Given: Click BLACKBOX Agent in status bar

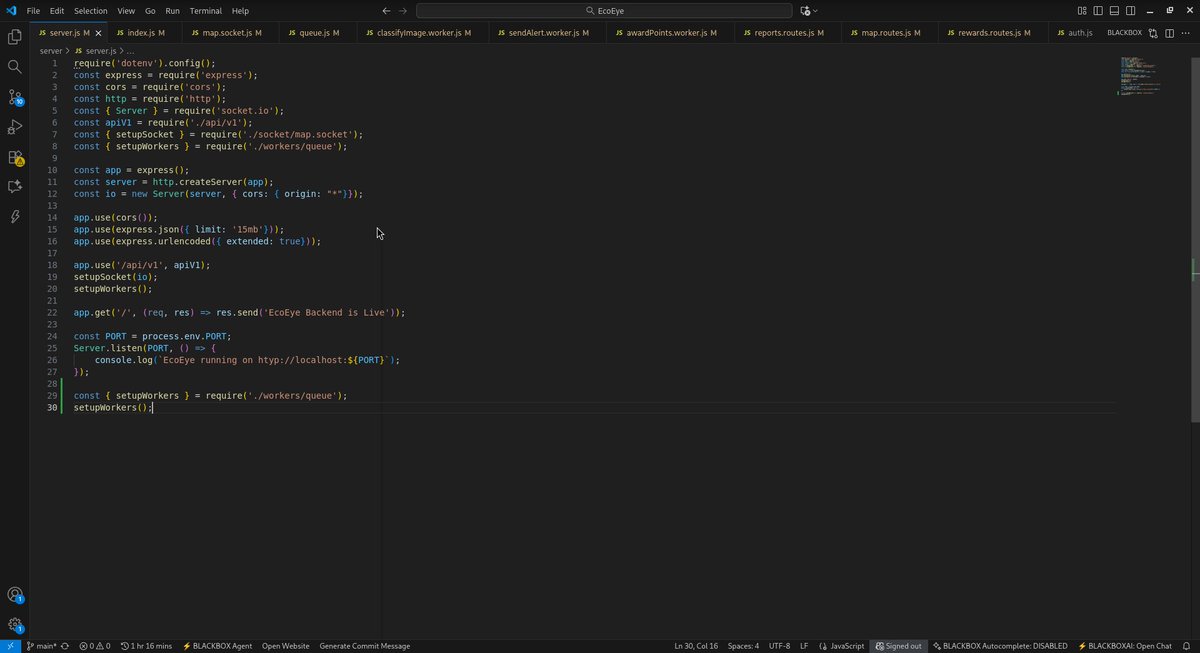Looking at the screenshot, I should (217, 646).
